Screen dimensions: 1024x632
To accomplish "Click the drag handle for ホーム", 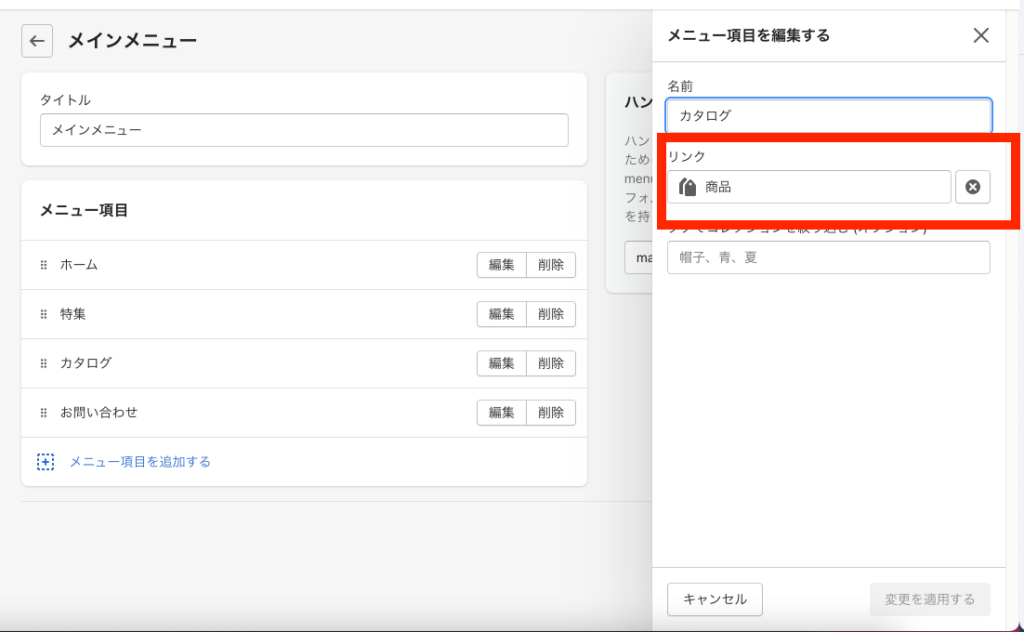I will pos(44,265).
